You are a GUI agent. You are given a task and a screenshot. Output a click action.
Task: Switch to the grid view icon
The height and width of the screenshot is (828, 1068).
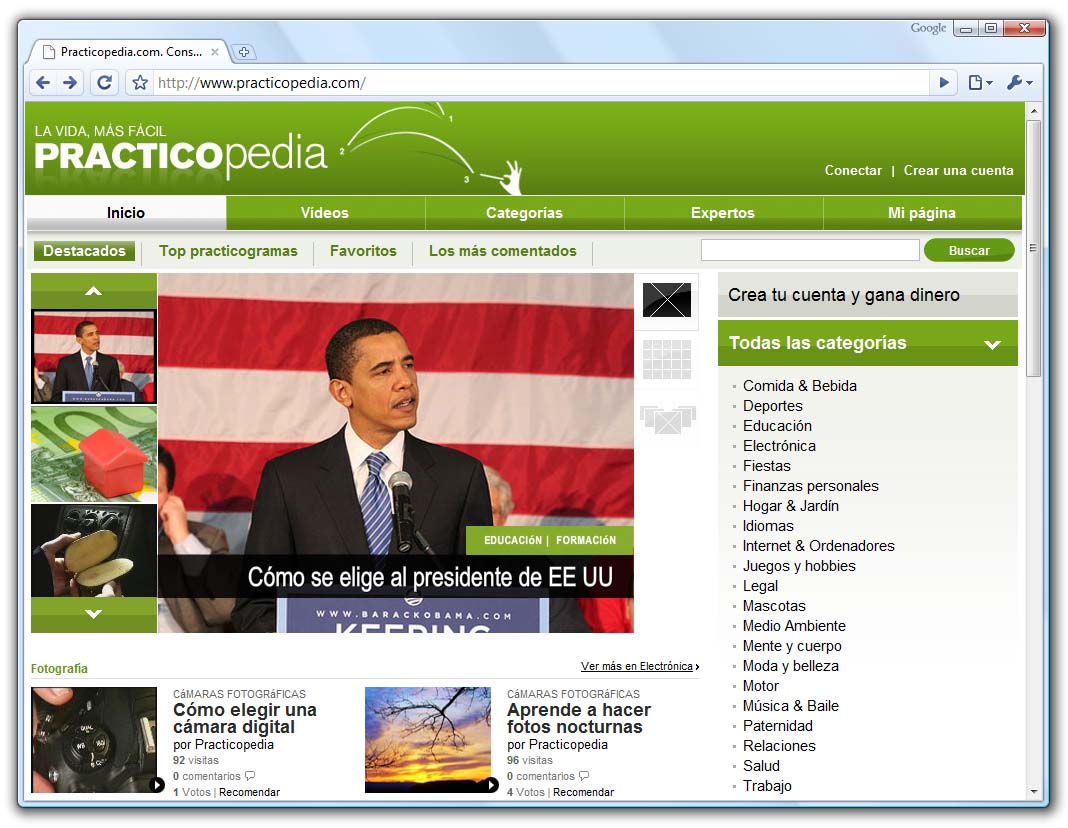click(x=667, y=359)
